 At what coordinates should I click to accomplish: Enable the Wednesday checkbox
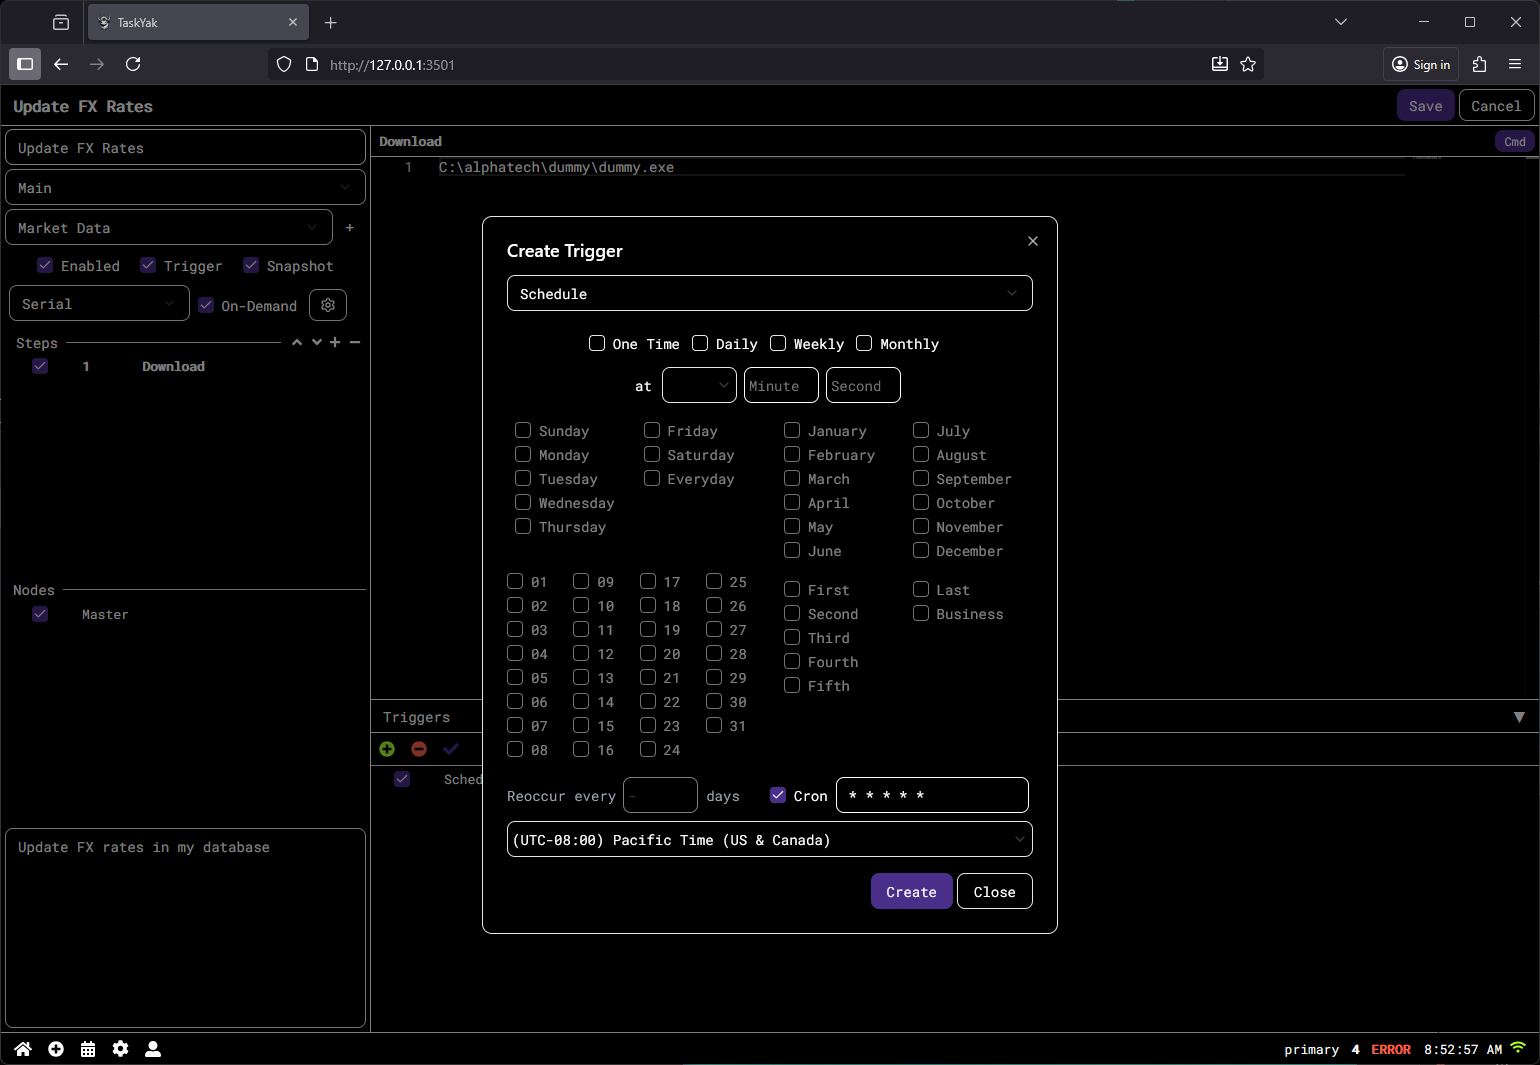[523, 502]
